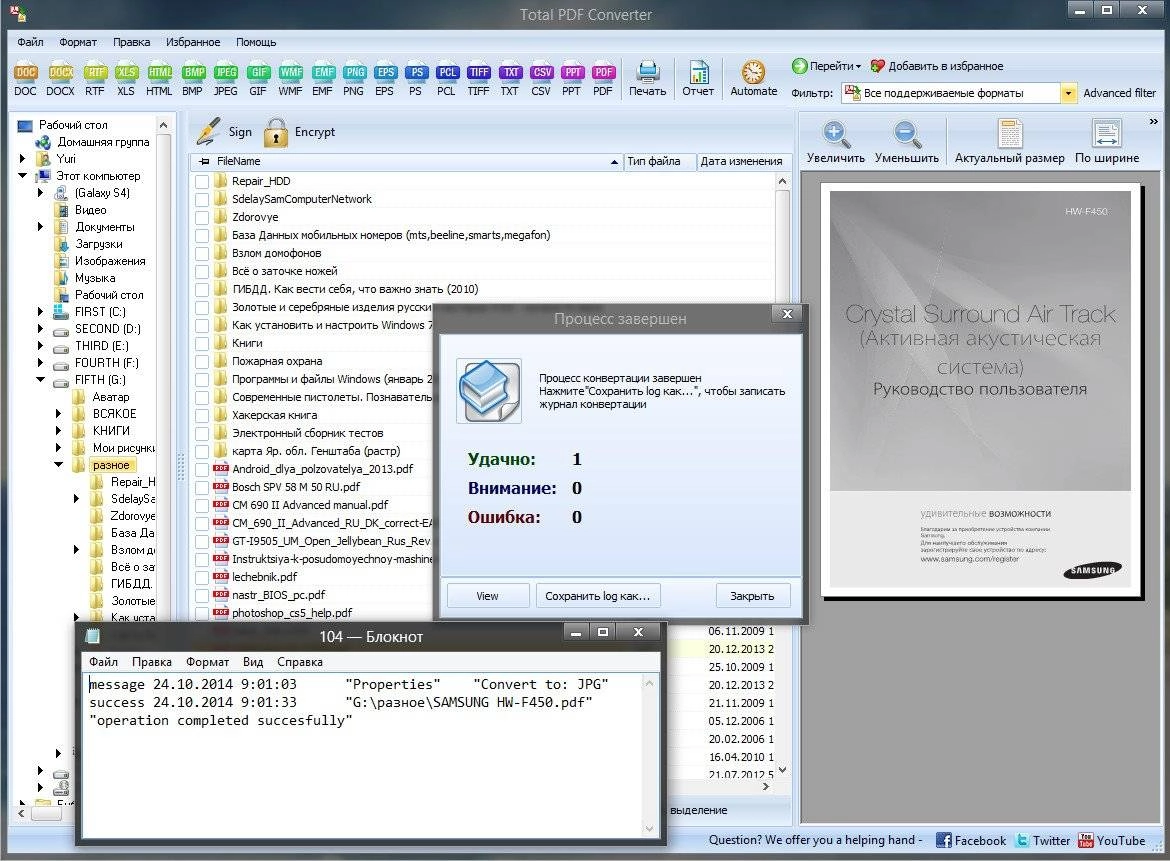
Task: Click the Encrypt padlock icon
Action: click(x=275, y=132)
